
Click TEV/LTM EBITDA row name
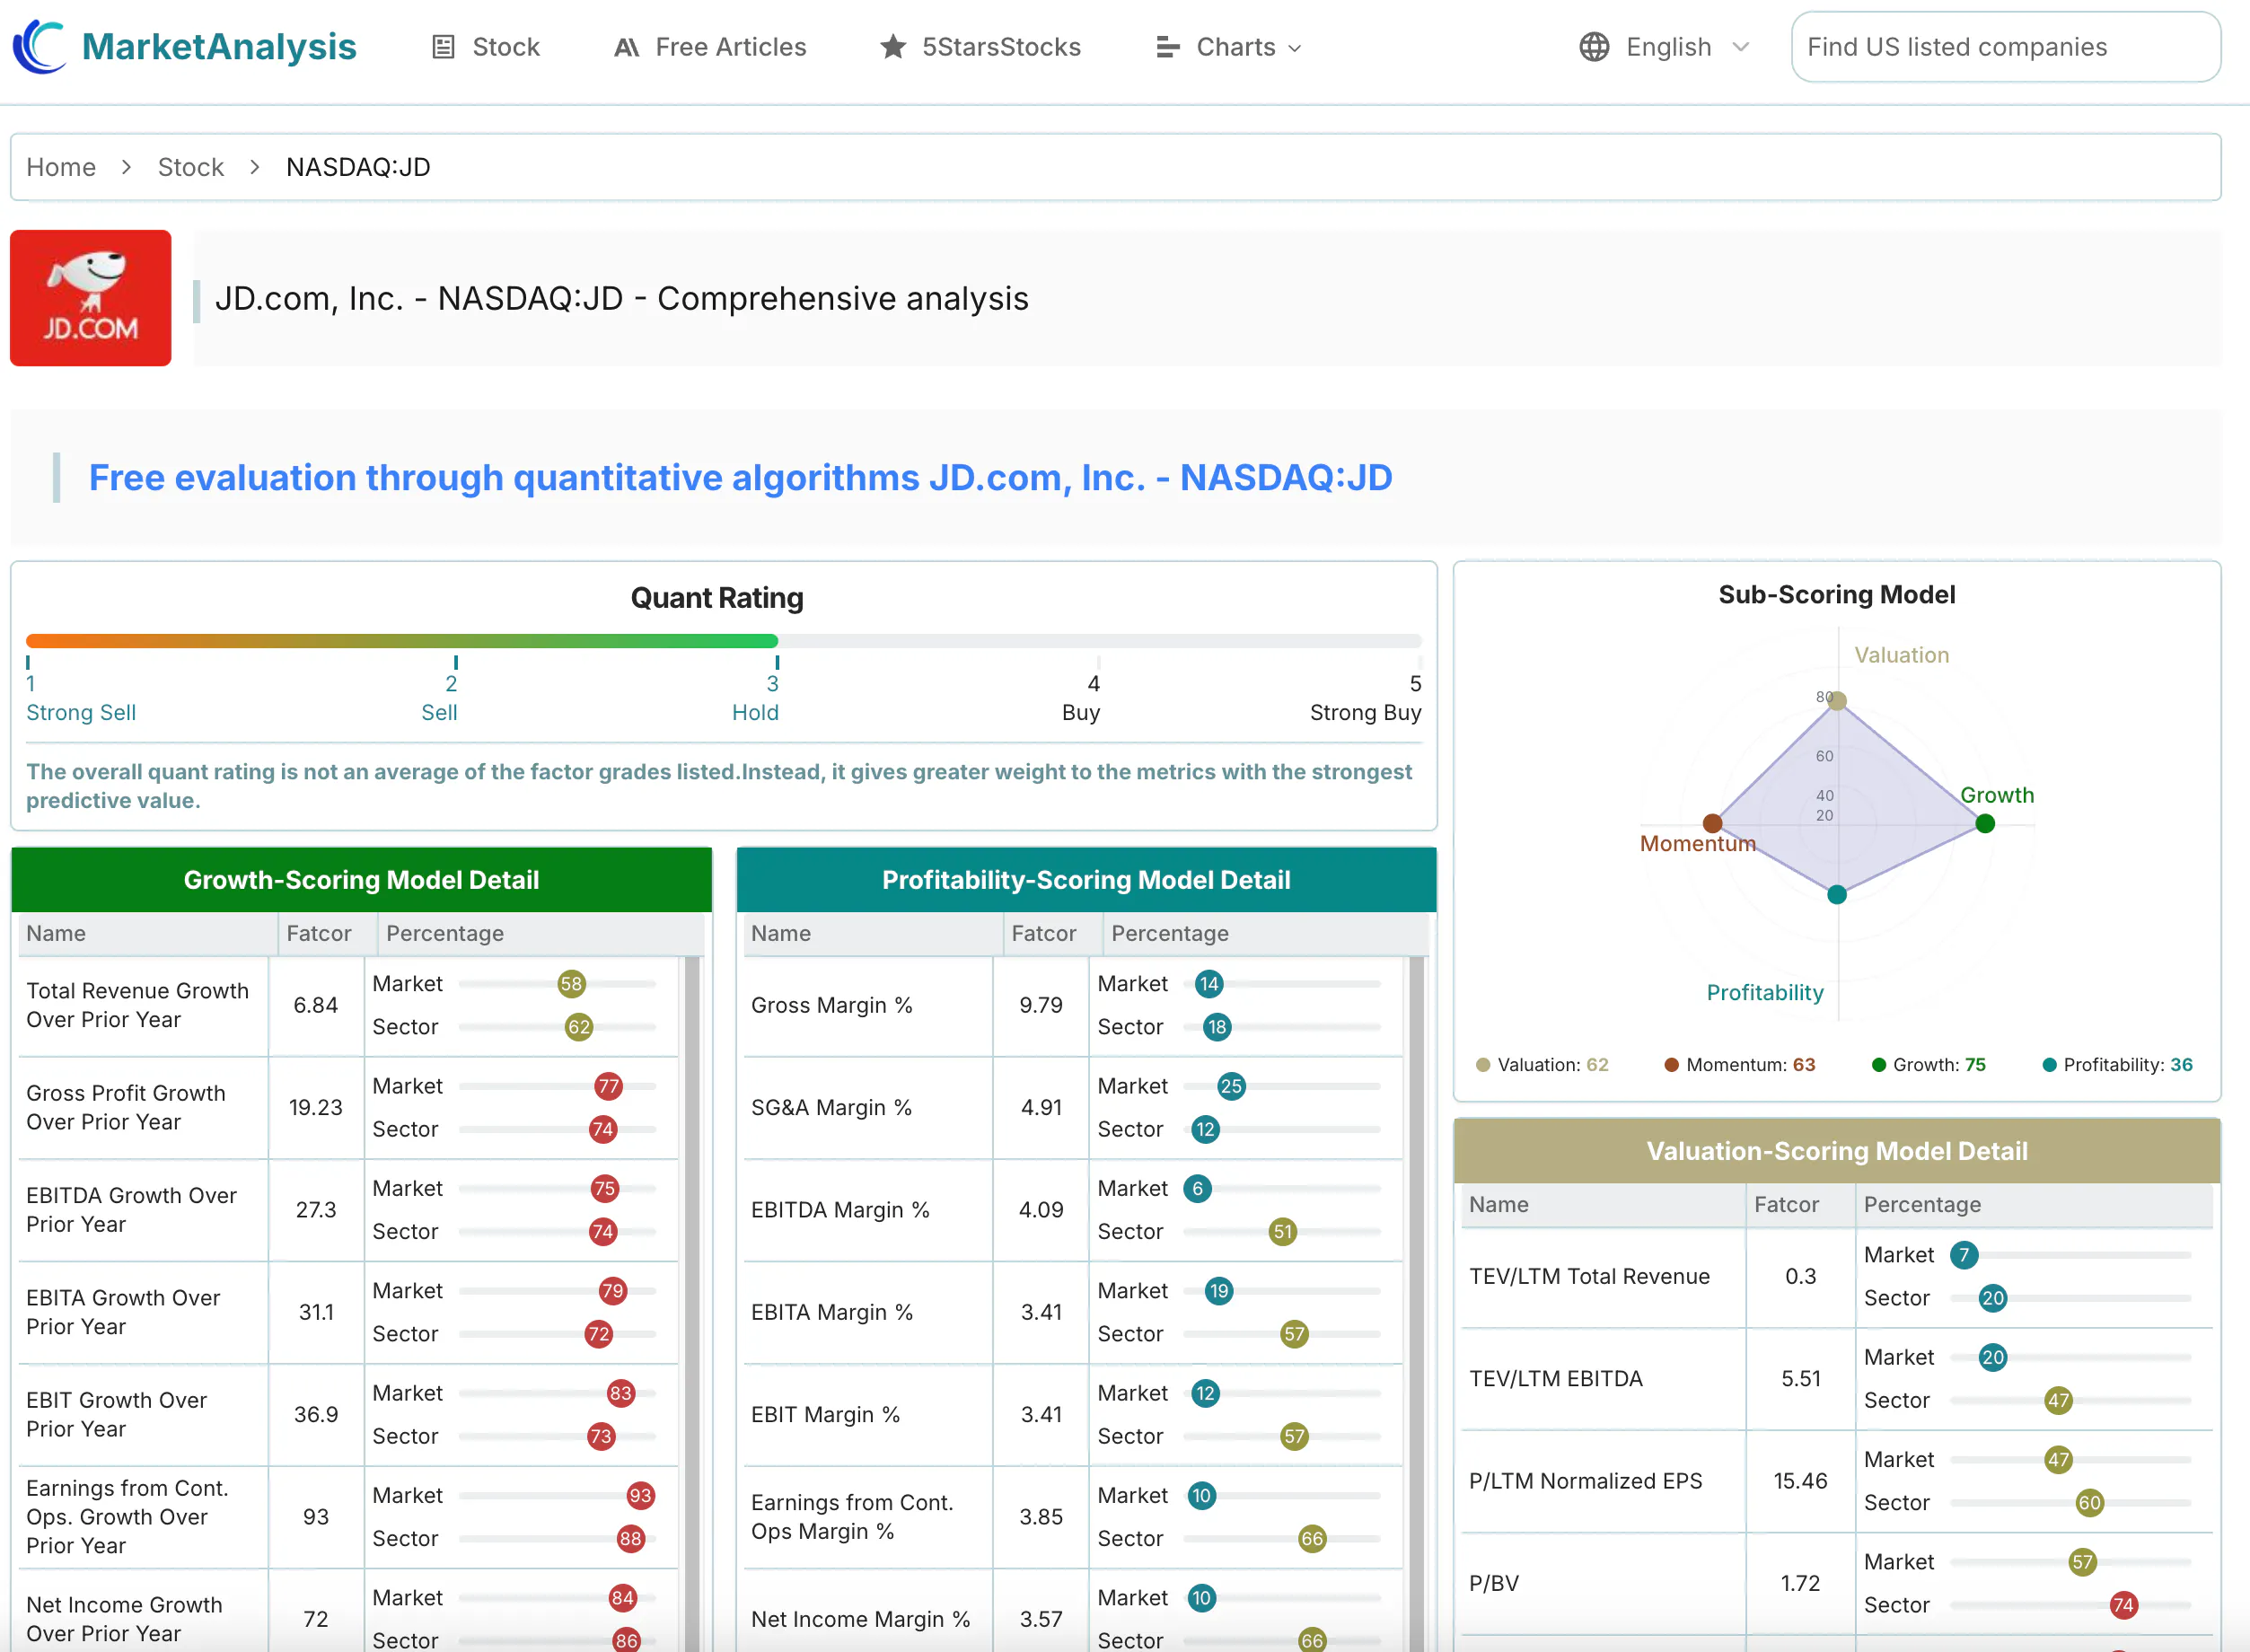point(1556,1379)
